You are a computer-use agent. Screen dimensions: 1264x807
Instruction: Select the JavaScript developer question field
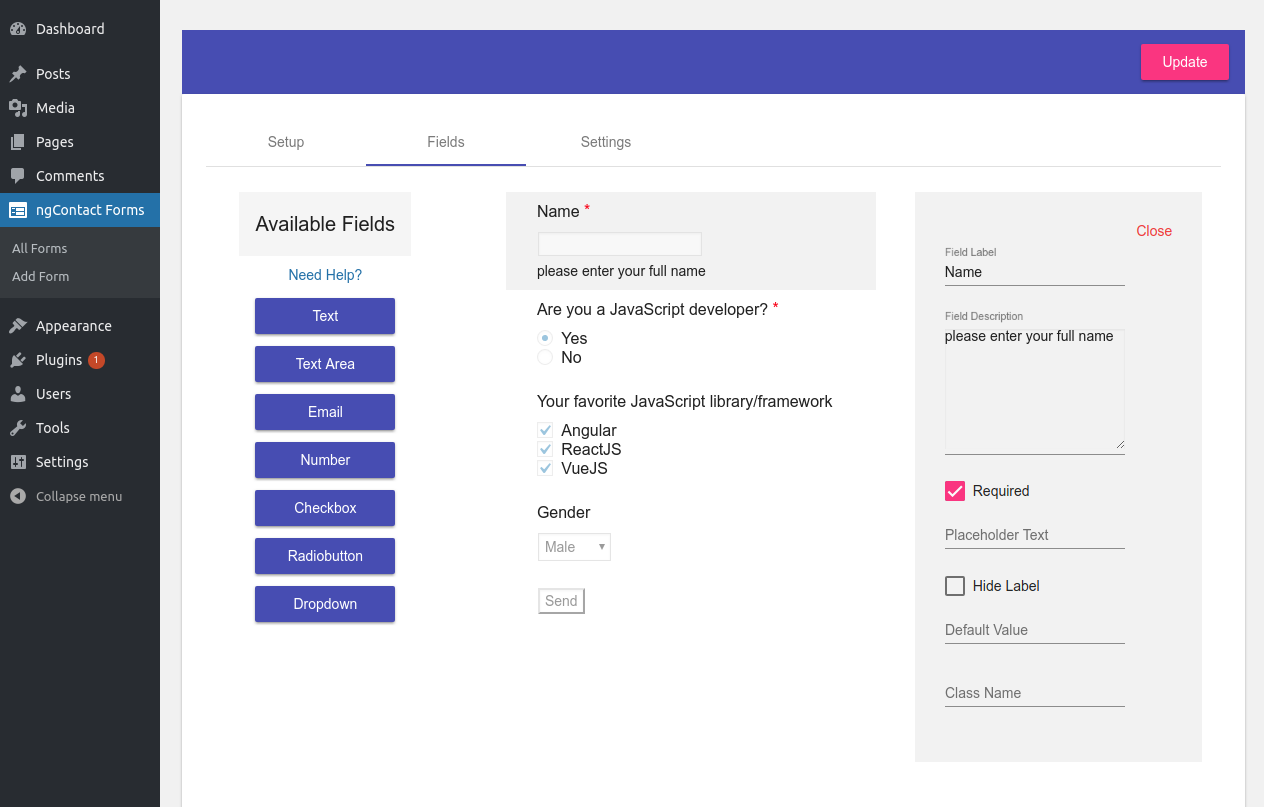point(657,310)
